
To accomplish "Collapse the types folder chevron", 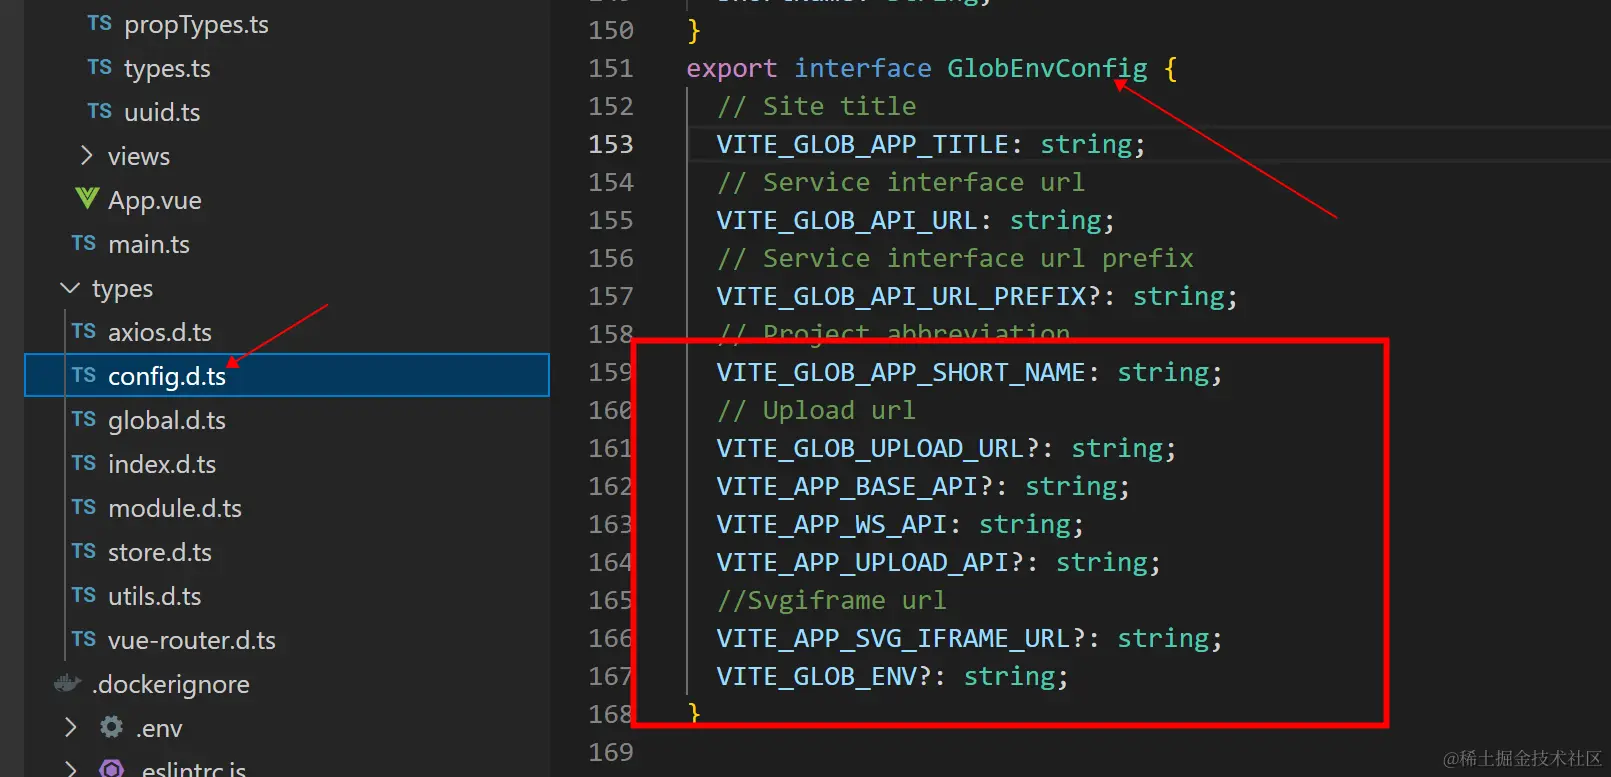I will [70, 288].
